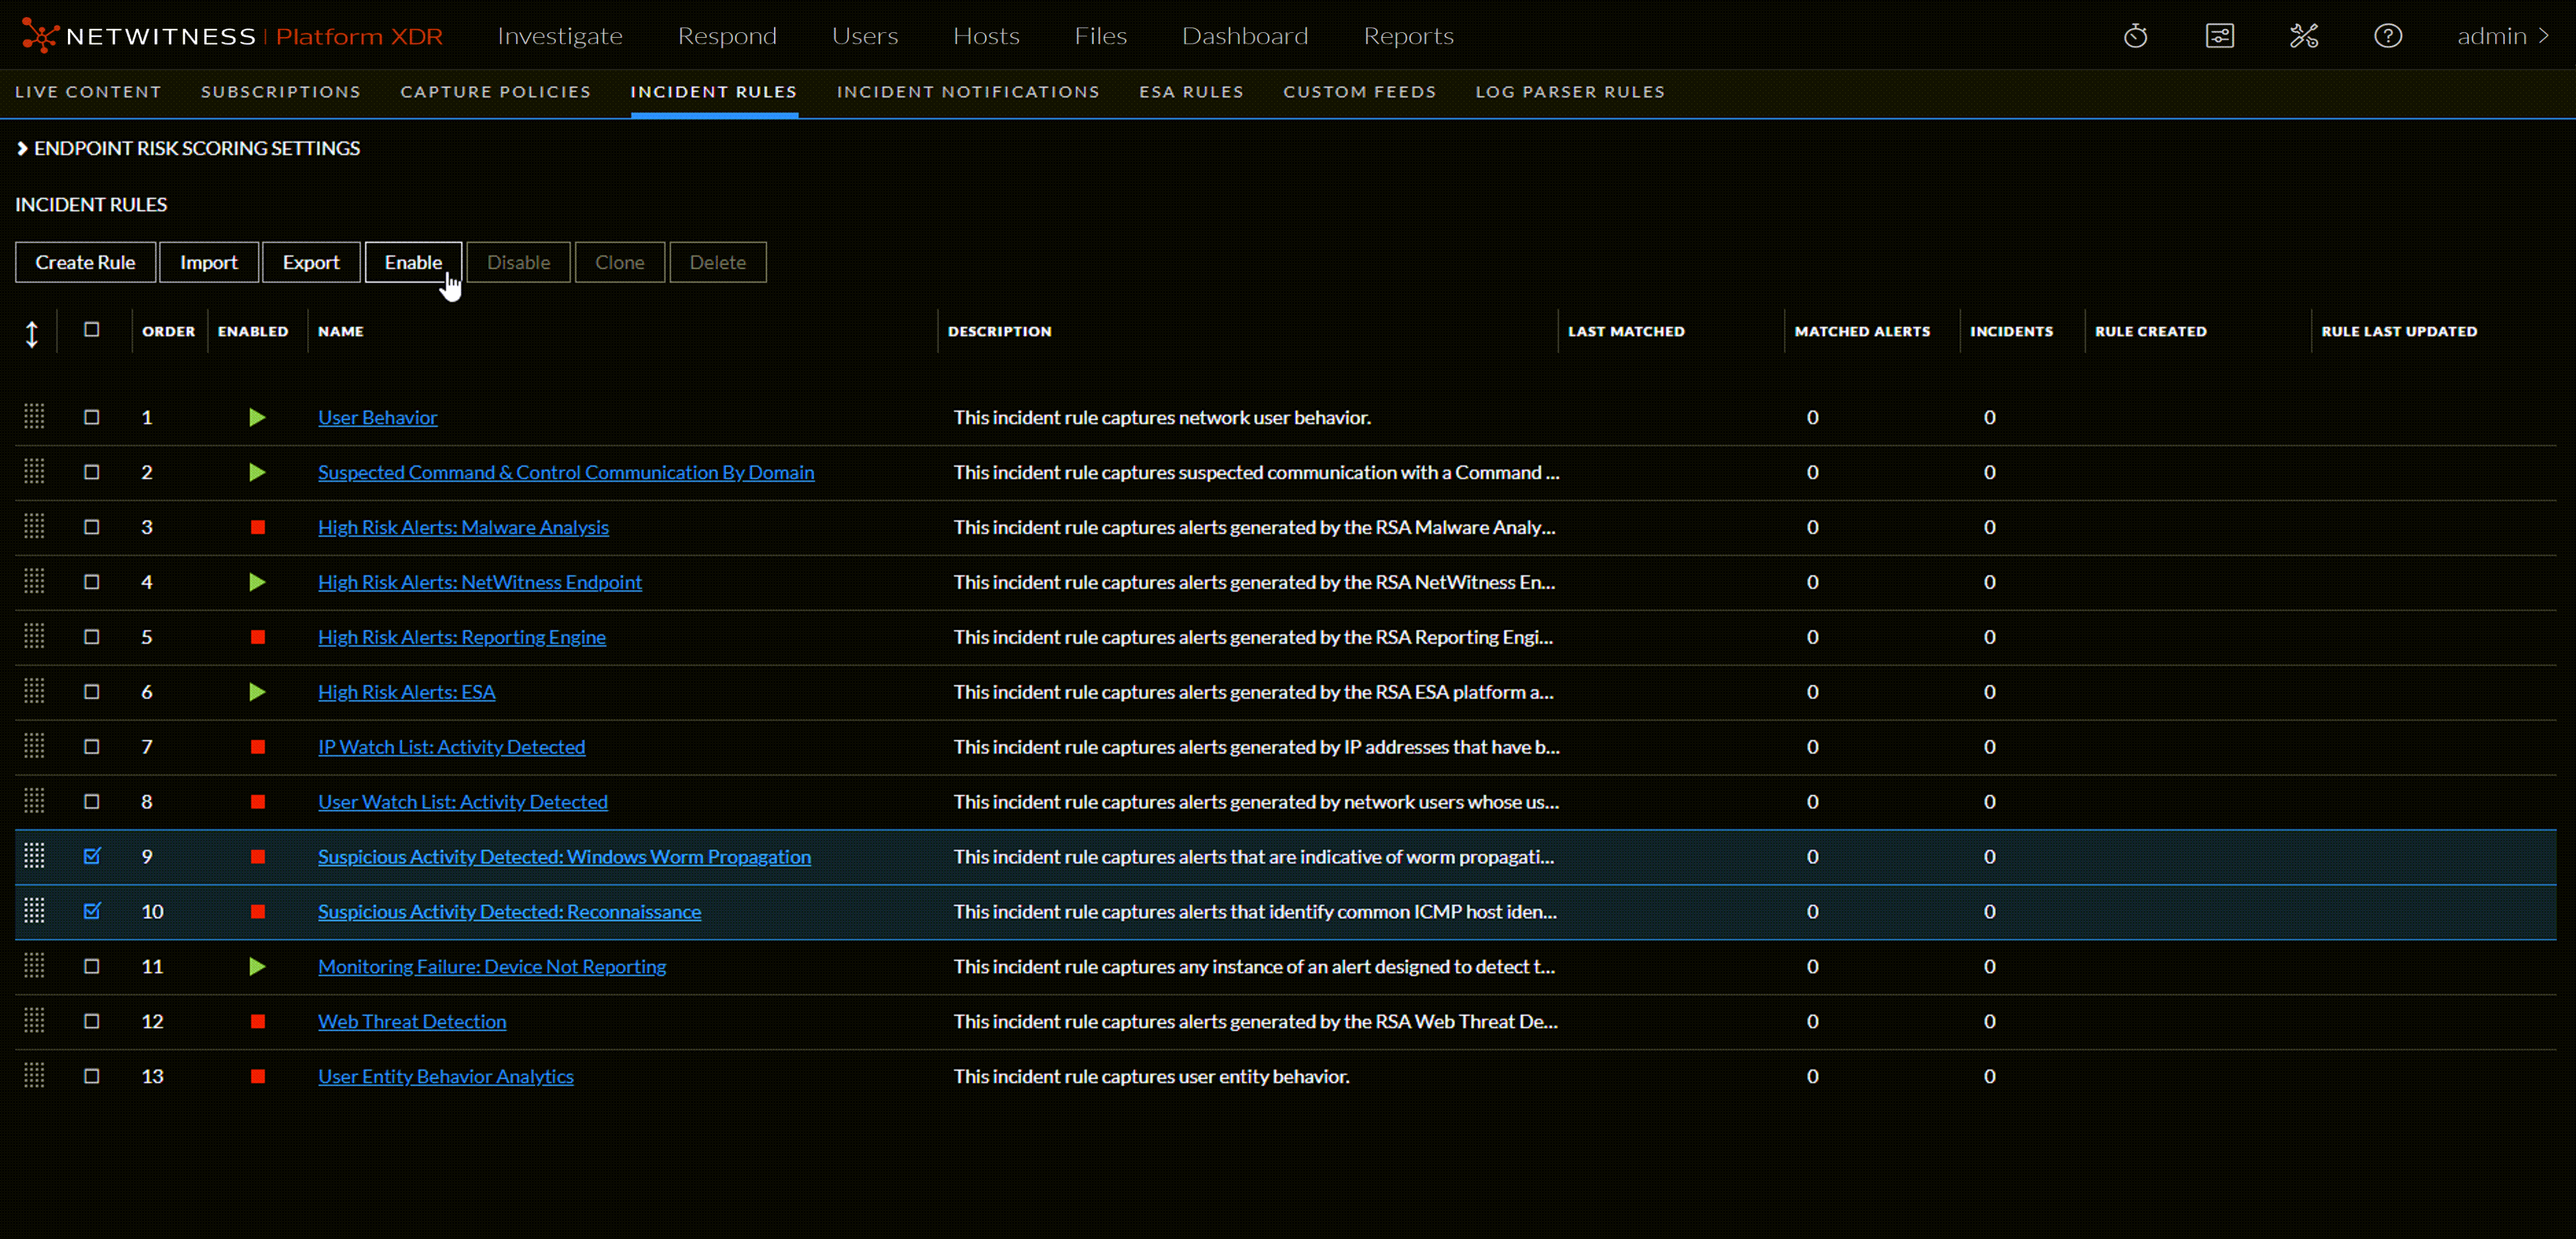Open the configure settings panel icon
The width and height of the screenshot is (2576, 1239).
click(x=2219, y=36)
